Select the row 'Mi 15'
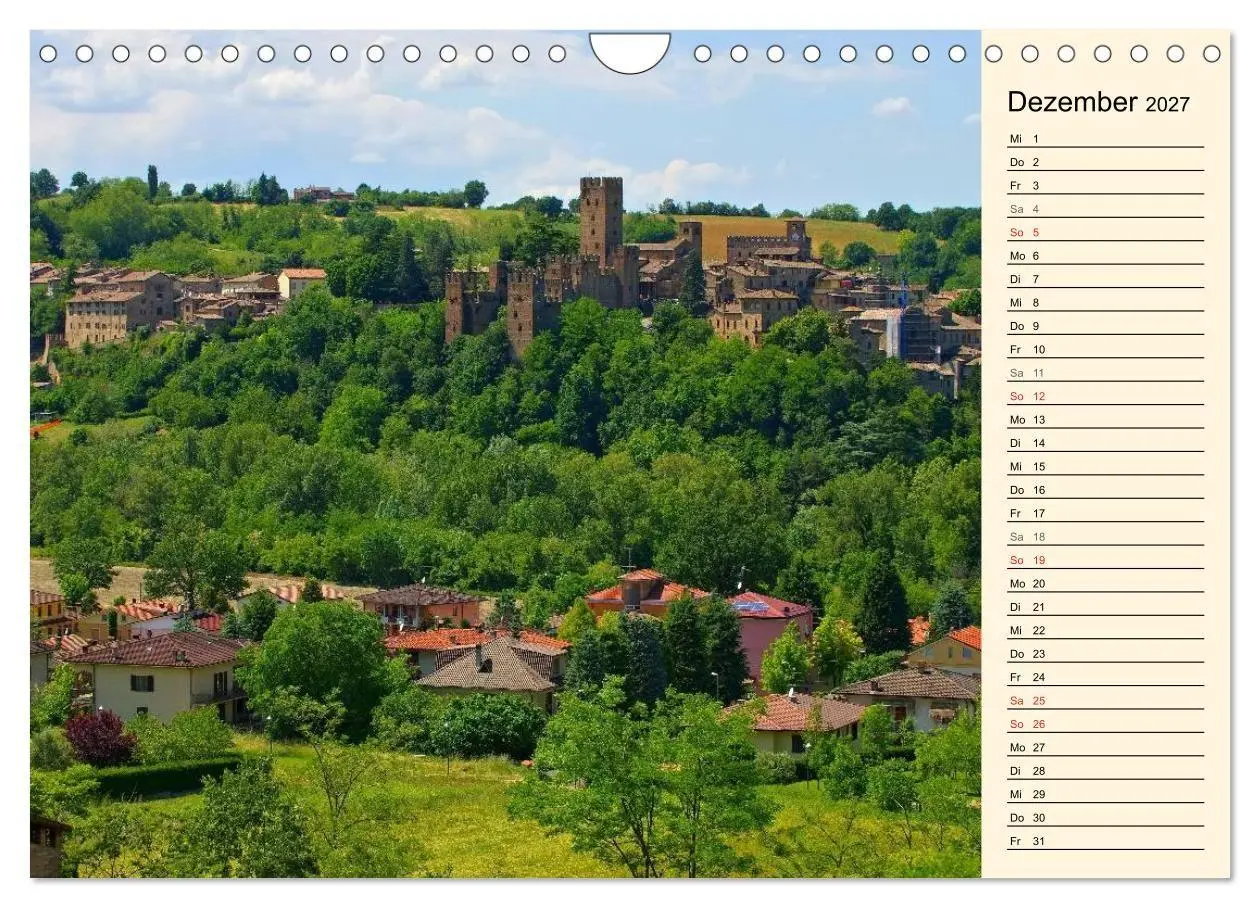 (x=1105, y=466)
